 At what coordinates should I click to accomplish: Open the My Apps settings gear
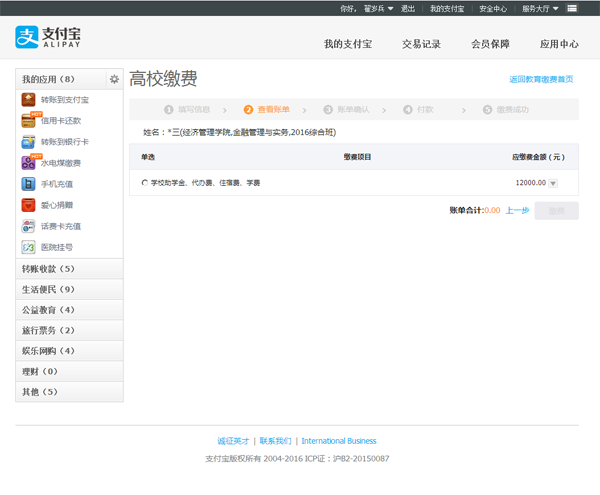[114, 79]
